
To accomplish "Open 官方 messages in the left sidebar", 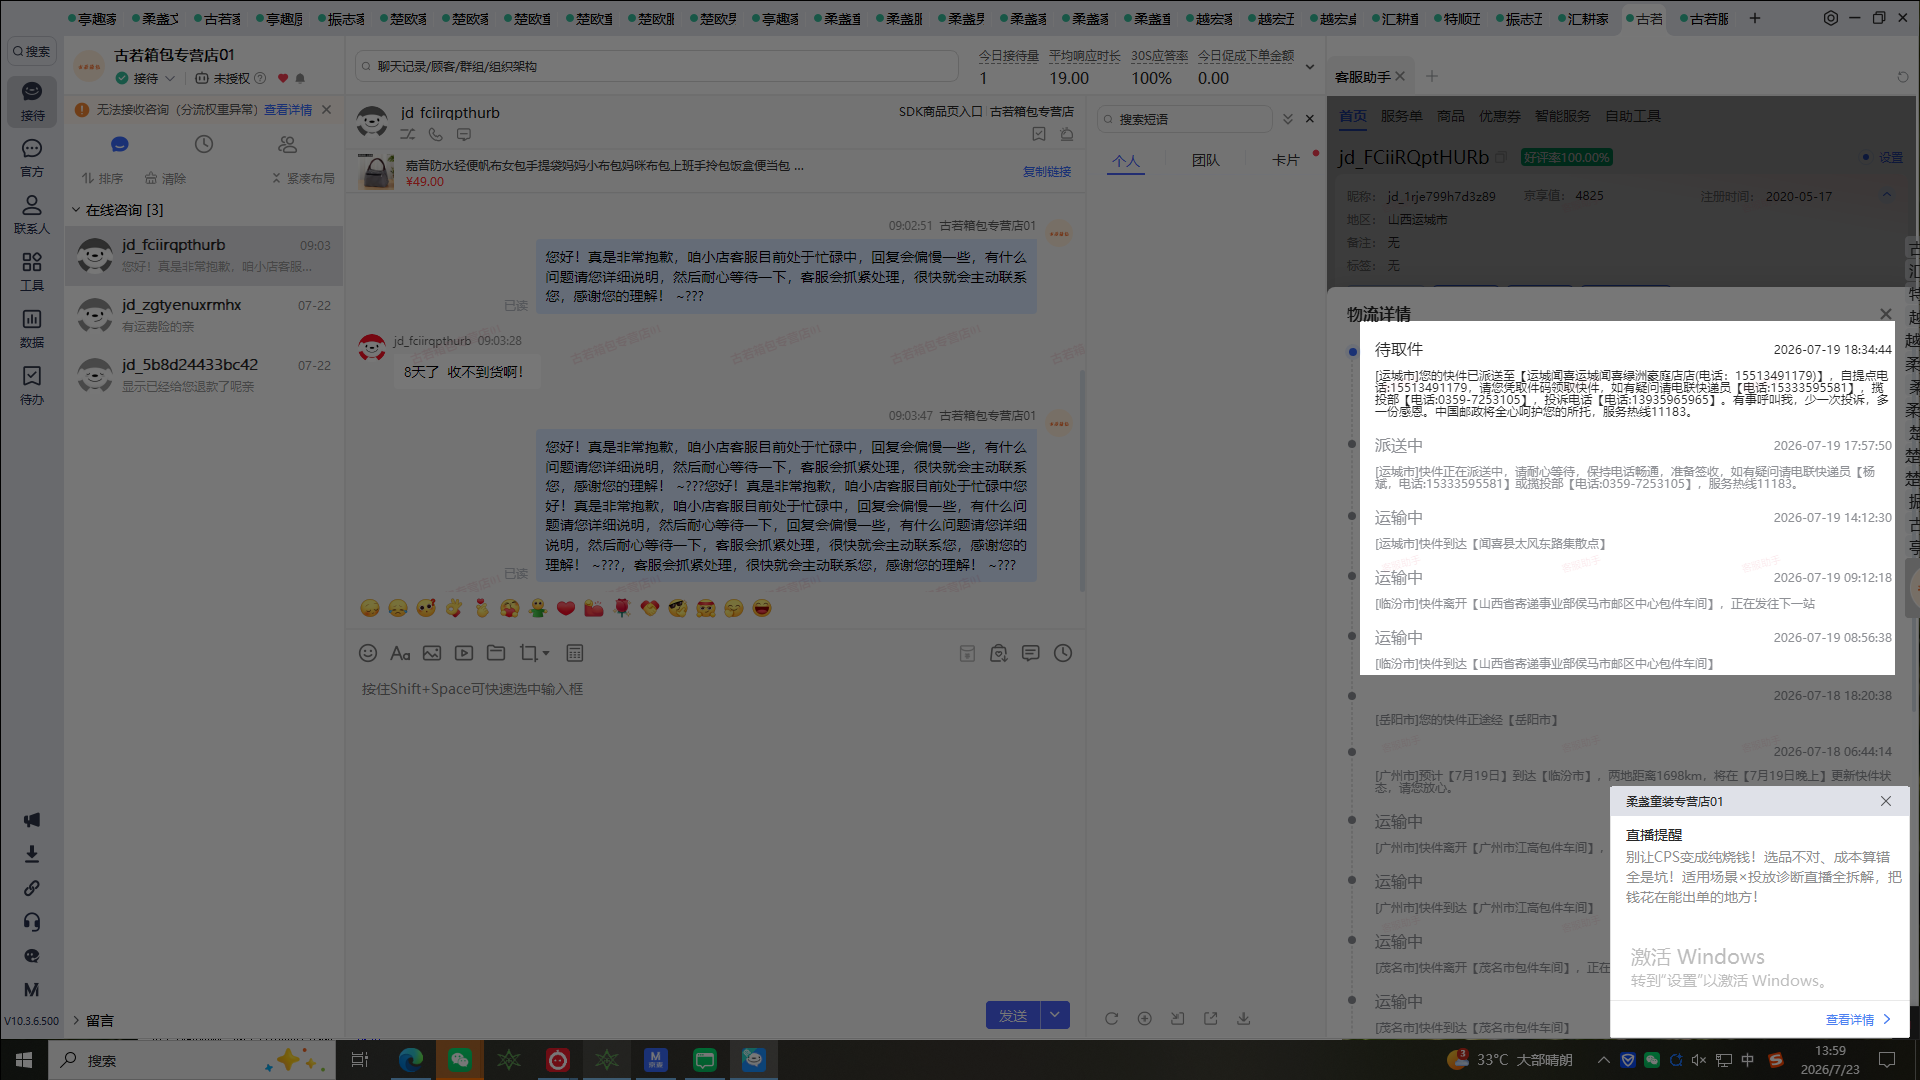I will click(32, 158).
